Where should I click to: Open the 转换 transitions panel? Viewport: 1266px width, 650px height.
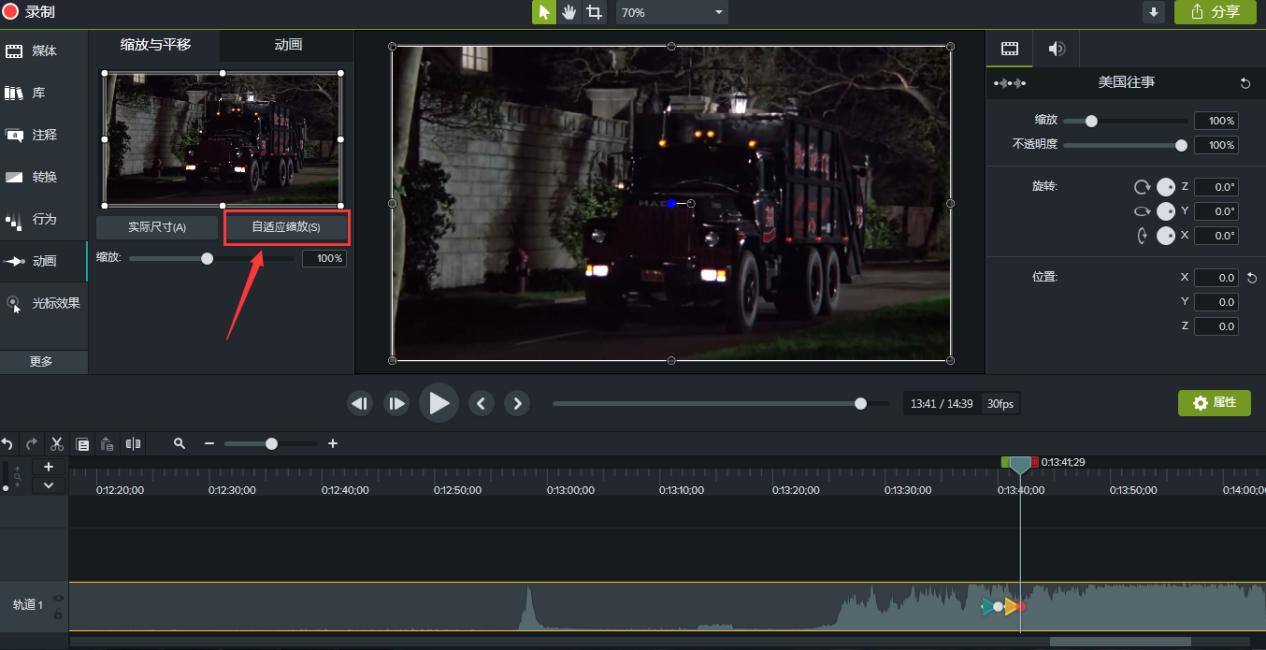(x=44, y=177)
